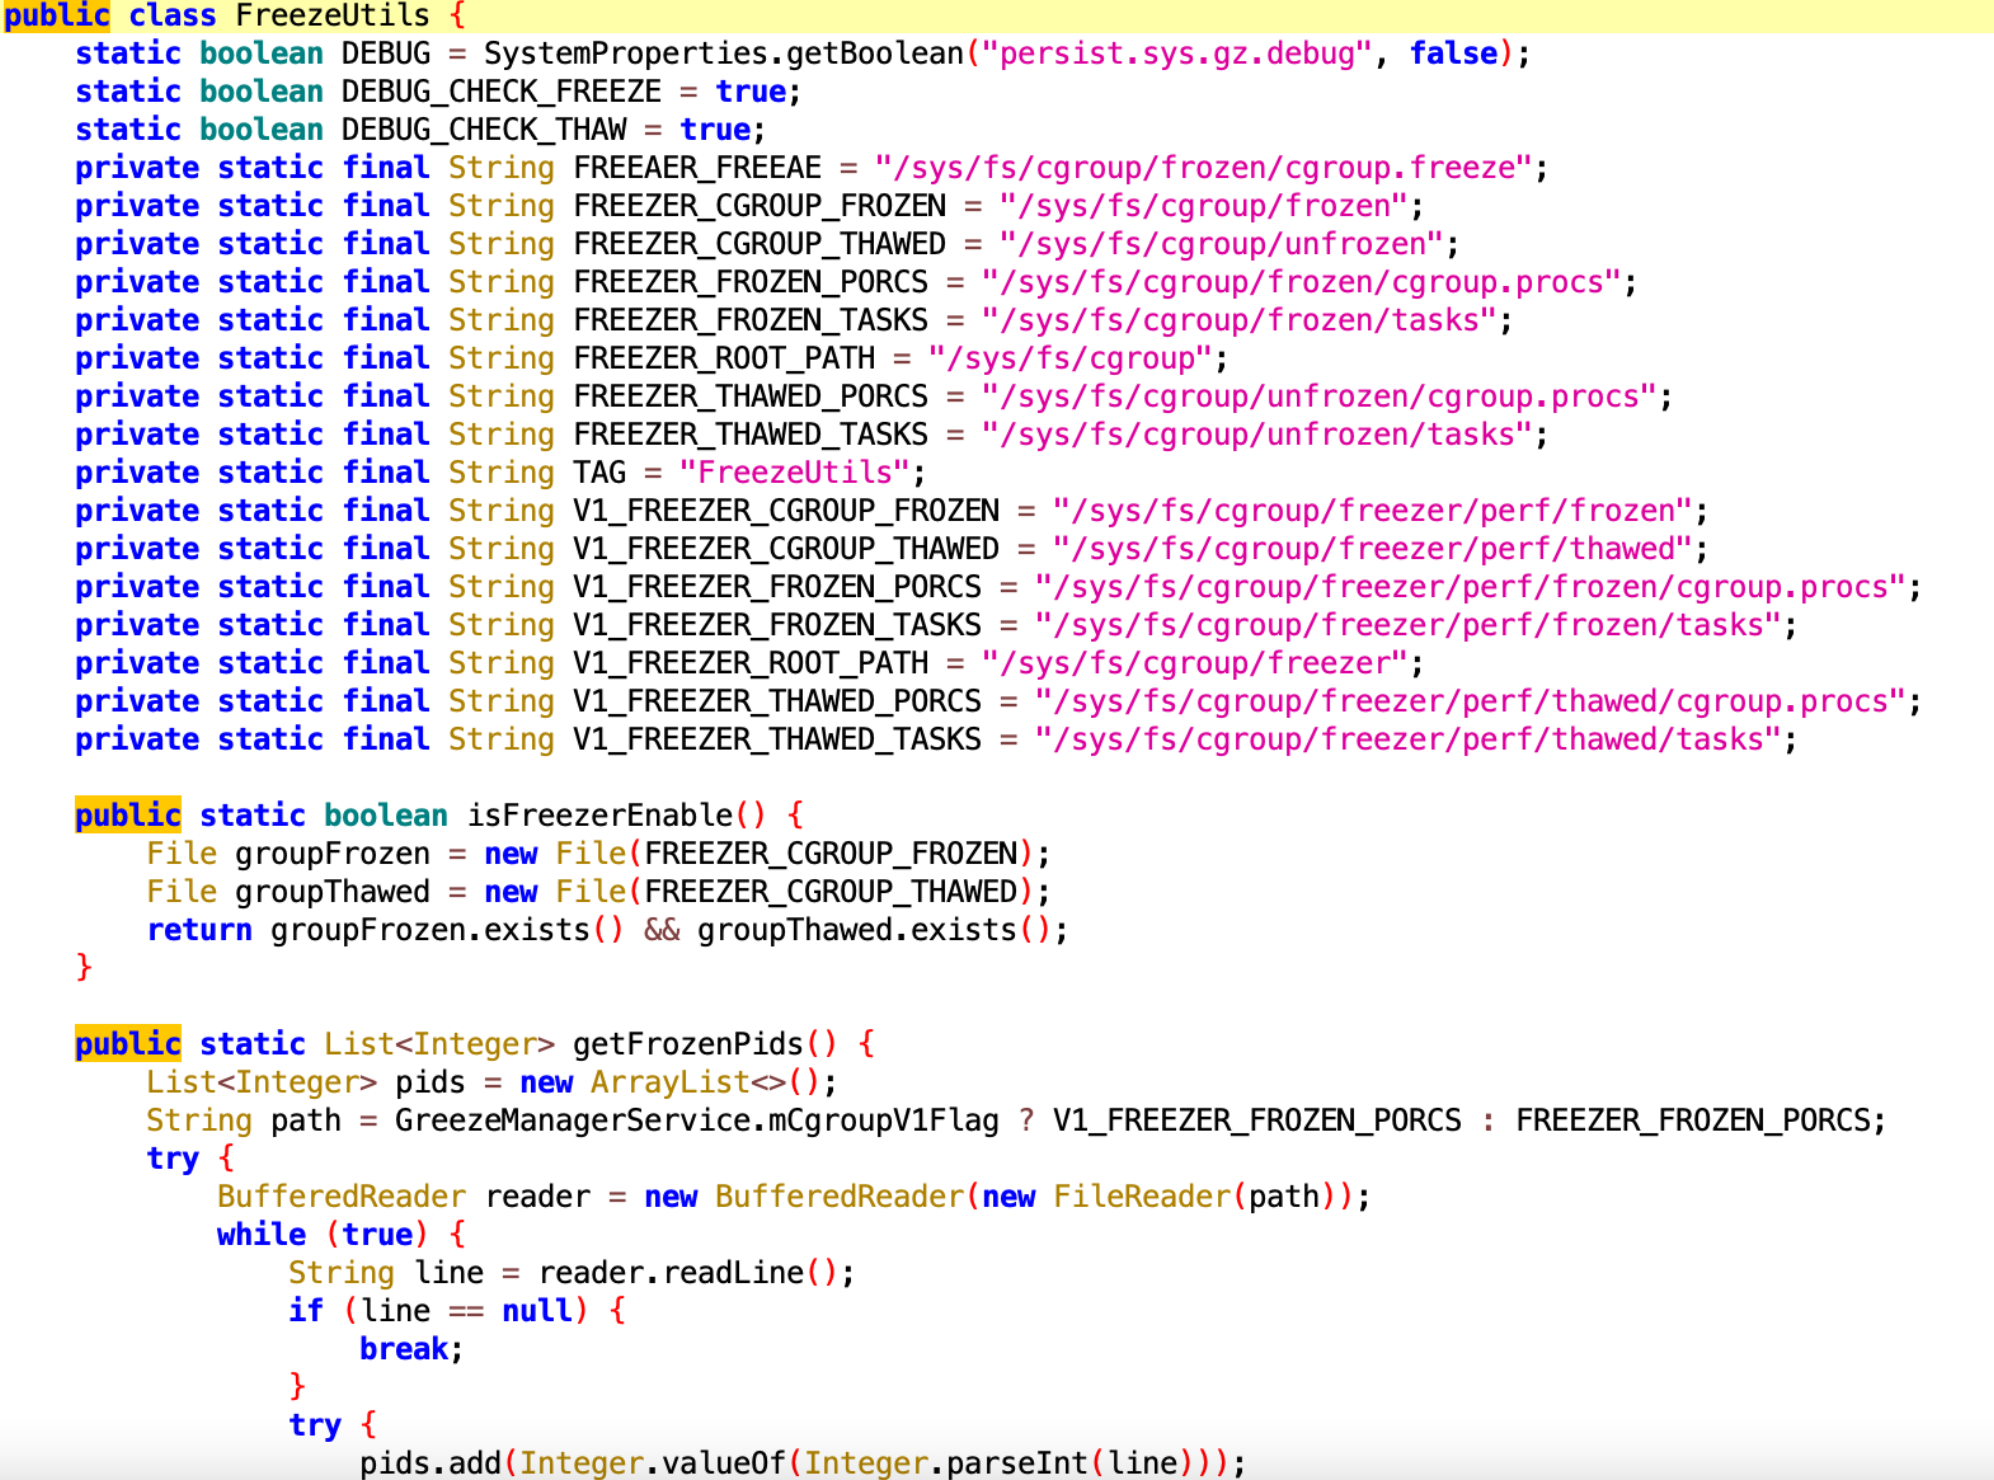Click the highlighted public before isFreezerEnable
Viewport: 1994px width, 1480px height.
click(127, 816)
